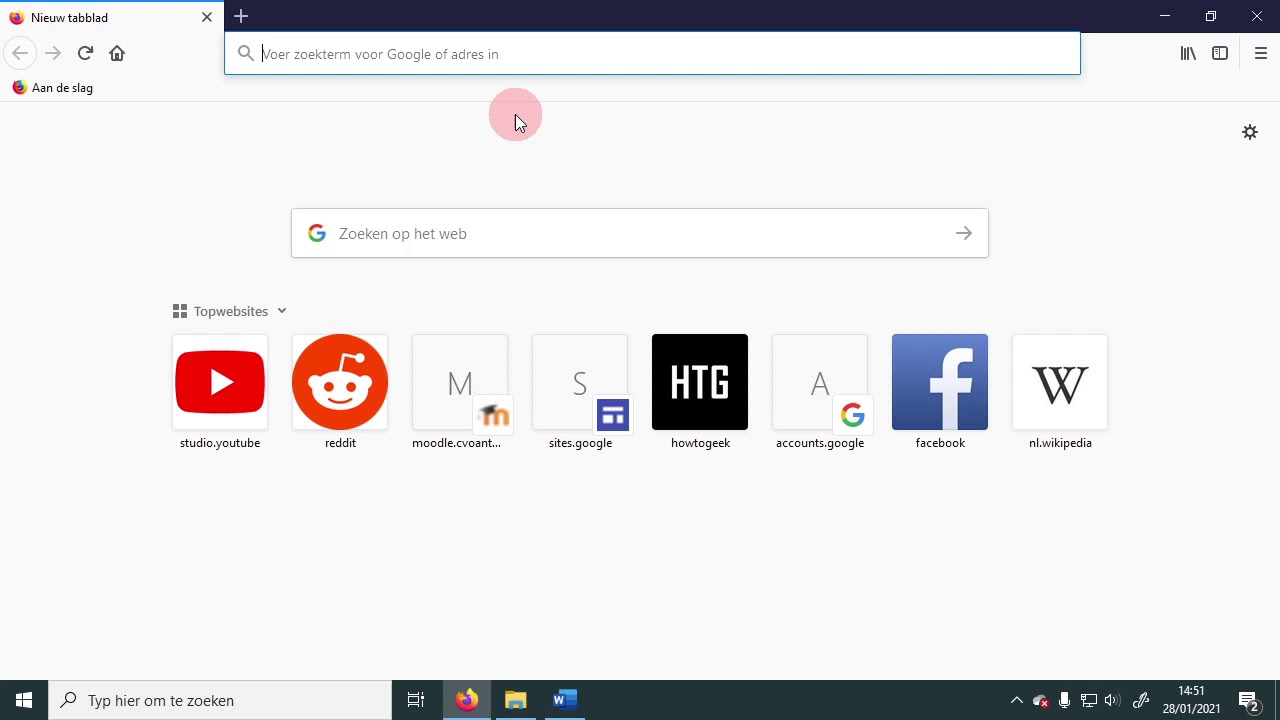Focus the Firefox address bar
Viewport: 1280px width, 720px height.
tap(652, 54)
